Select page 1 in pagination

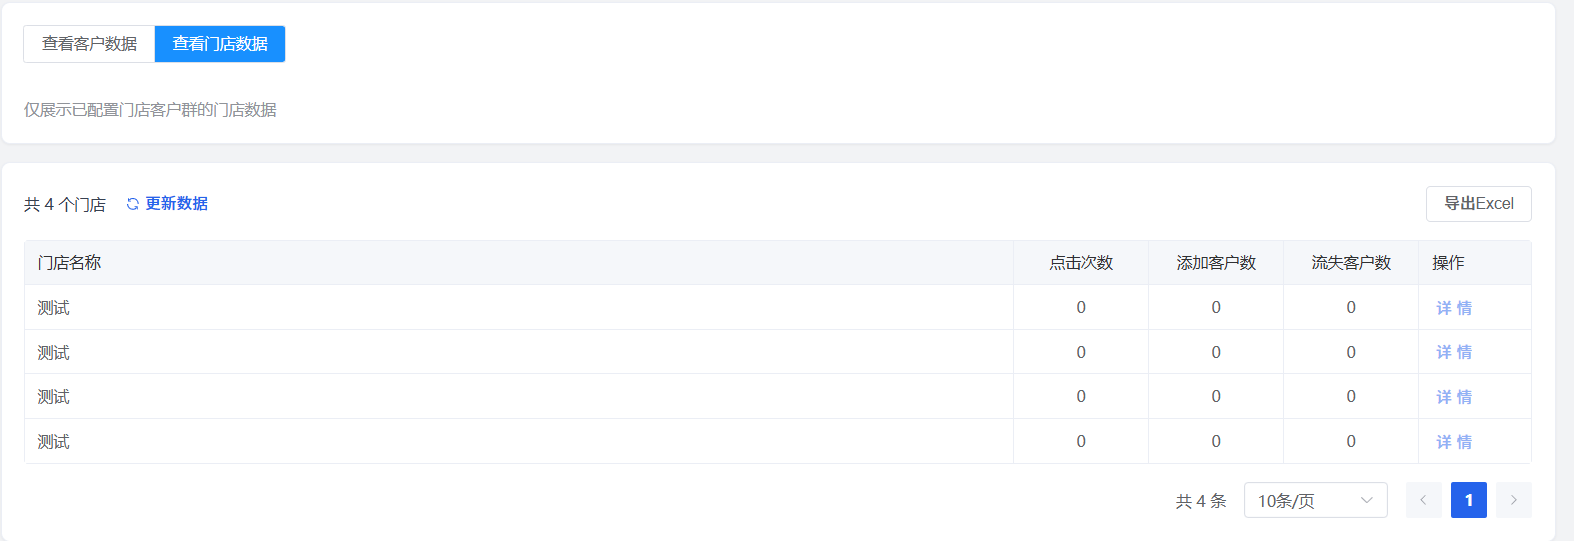tap(1468, 500)
